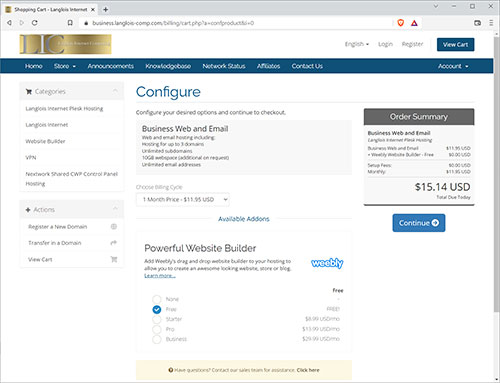Click the plus icon in Actions header
Viewport: 500px width, 383px height.
click(x=28, y=210)
